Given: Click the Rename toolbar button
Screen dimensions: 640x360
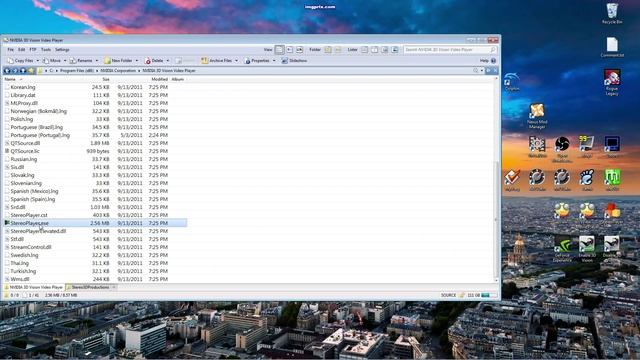Looking at the screenshot, I should pyautogui.click(x=81, y=60).
